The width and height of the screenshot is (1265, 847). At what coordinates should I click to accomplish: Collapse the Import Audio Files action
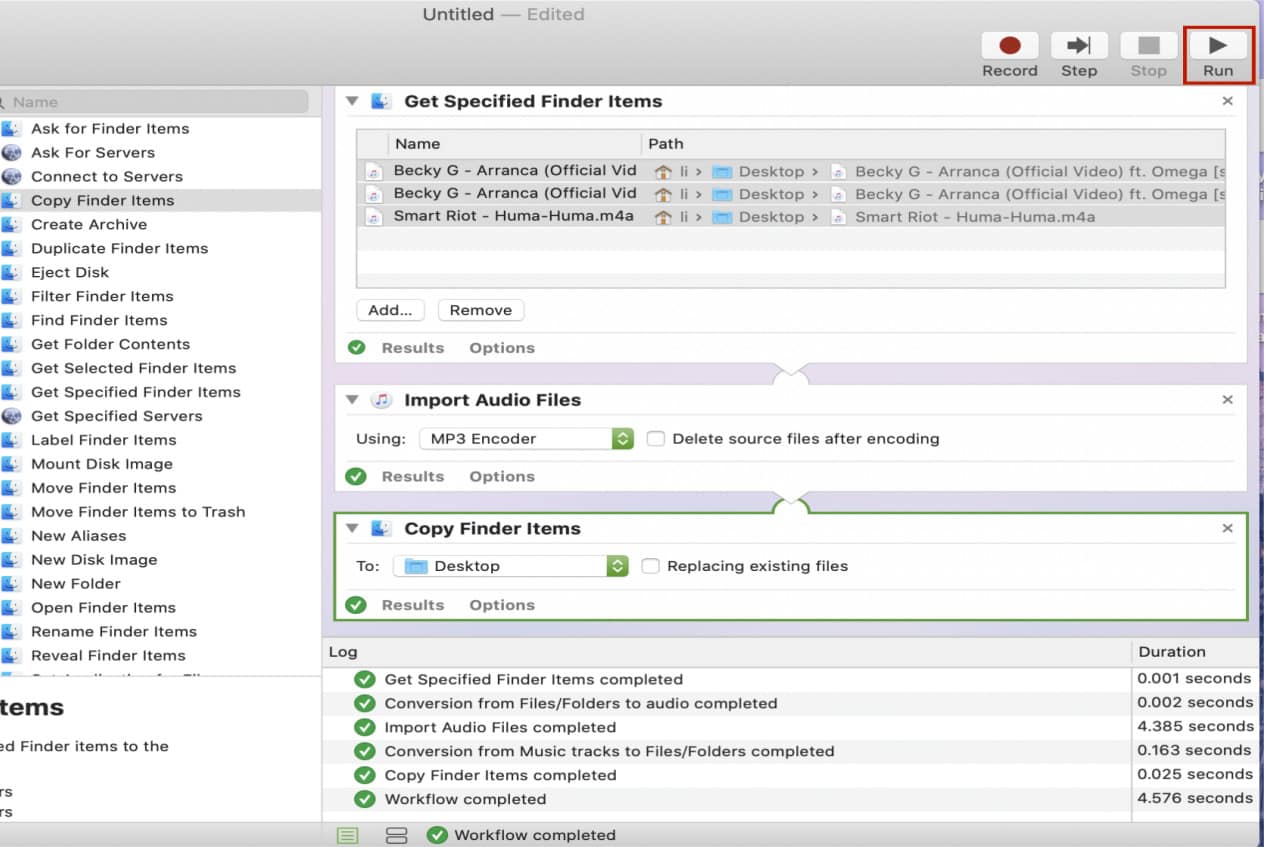click(x=351, y=400)
